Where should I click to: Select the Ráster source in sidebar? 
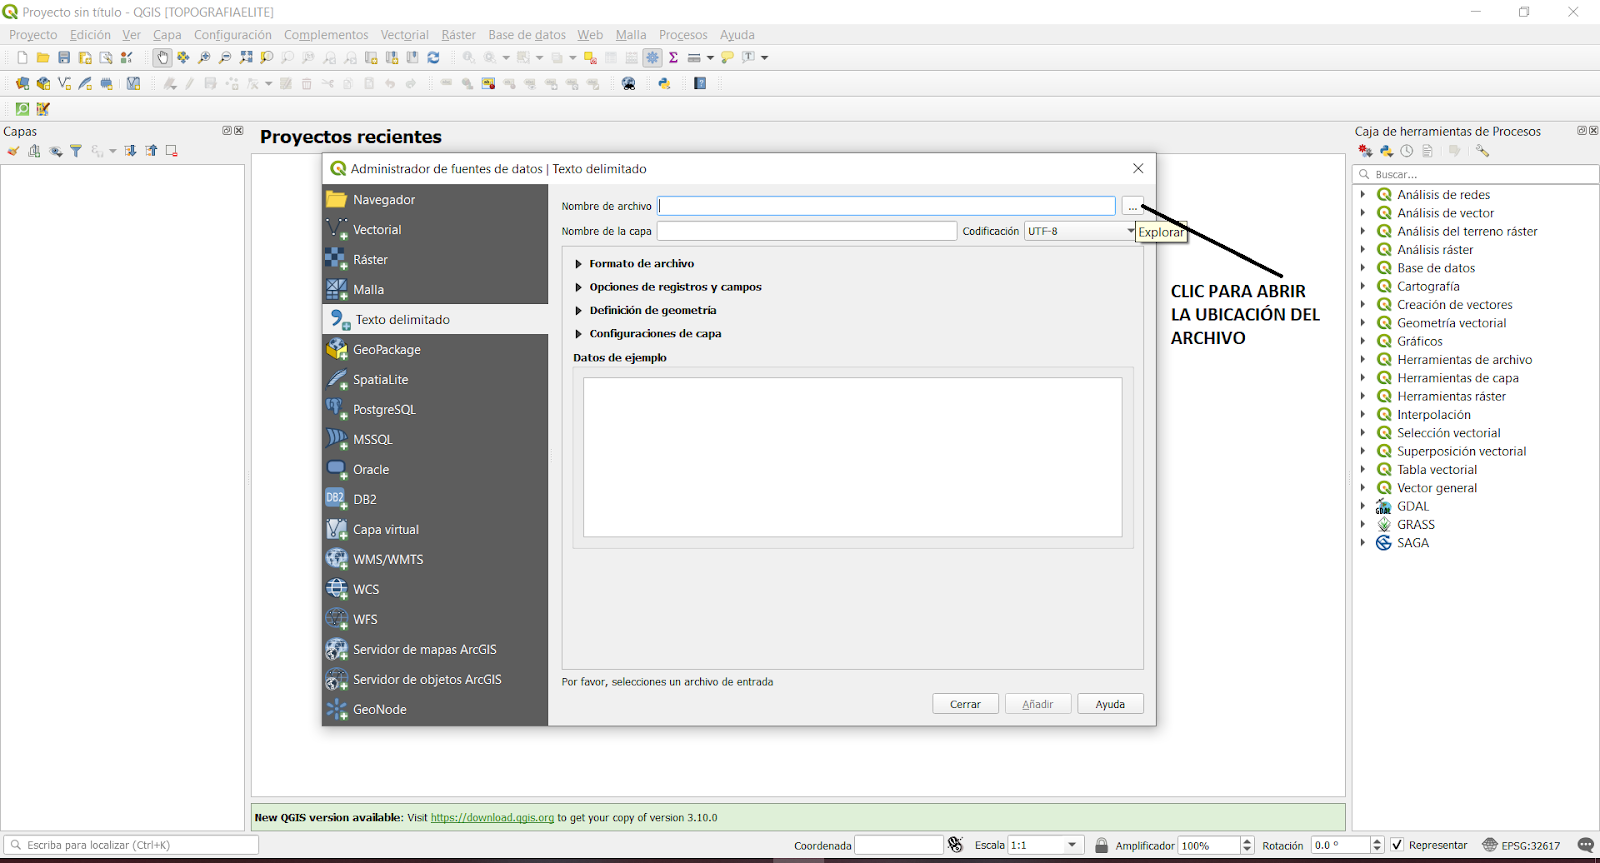(x=435, y=259)
